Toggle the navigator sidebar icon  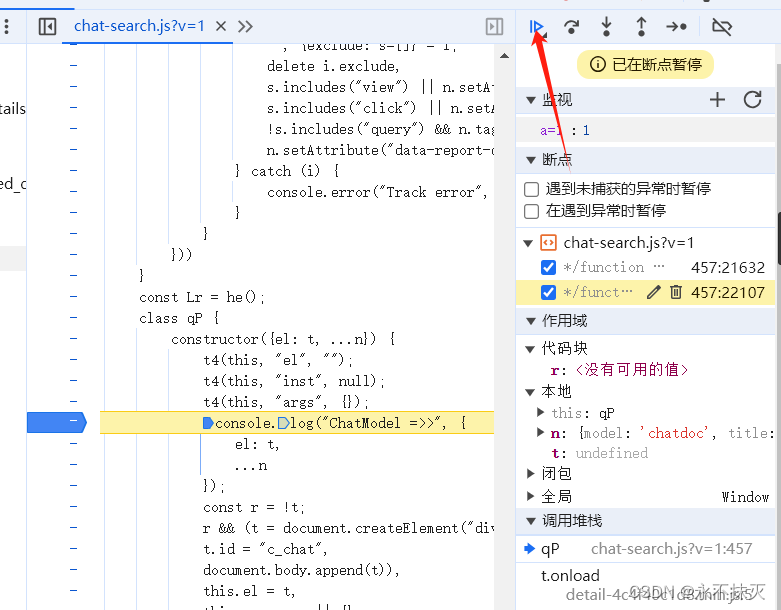point(47,26)
